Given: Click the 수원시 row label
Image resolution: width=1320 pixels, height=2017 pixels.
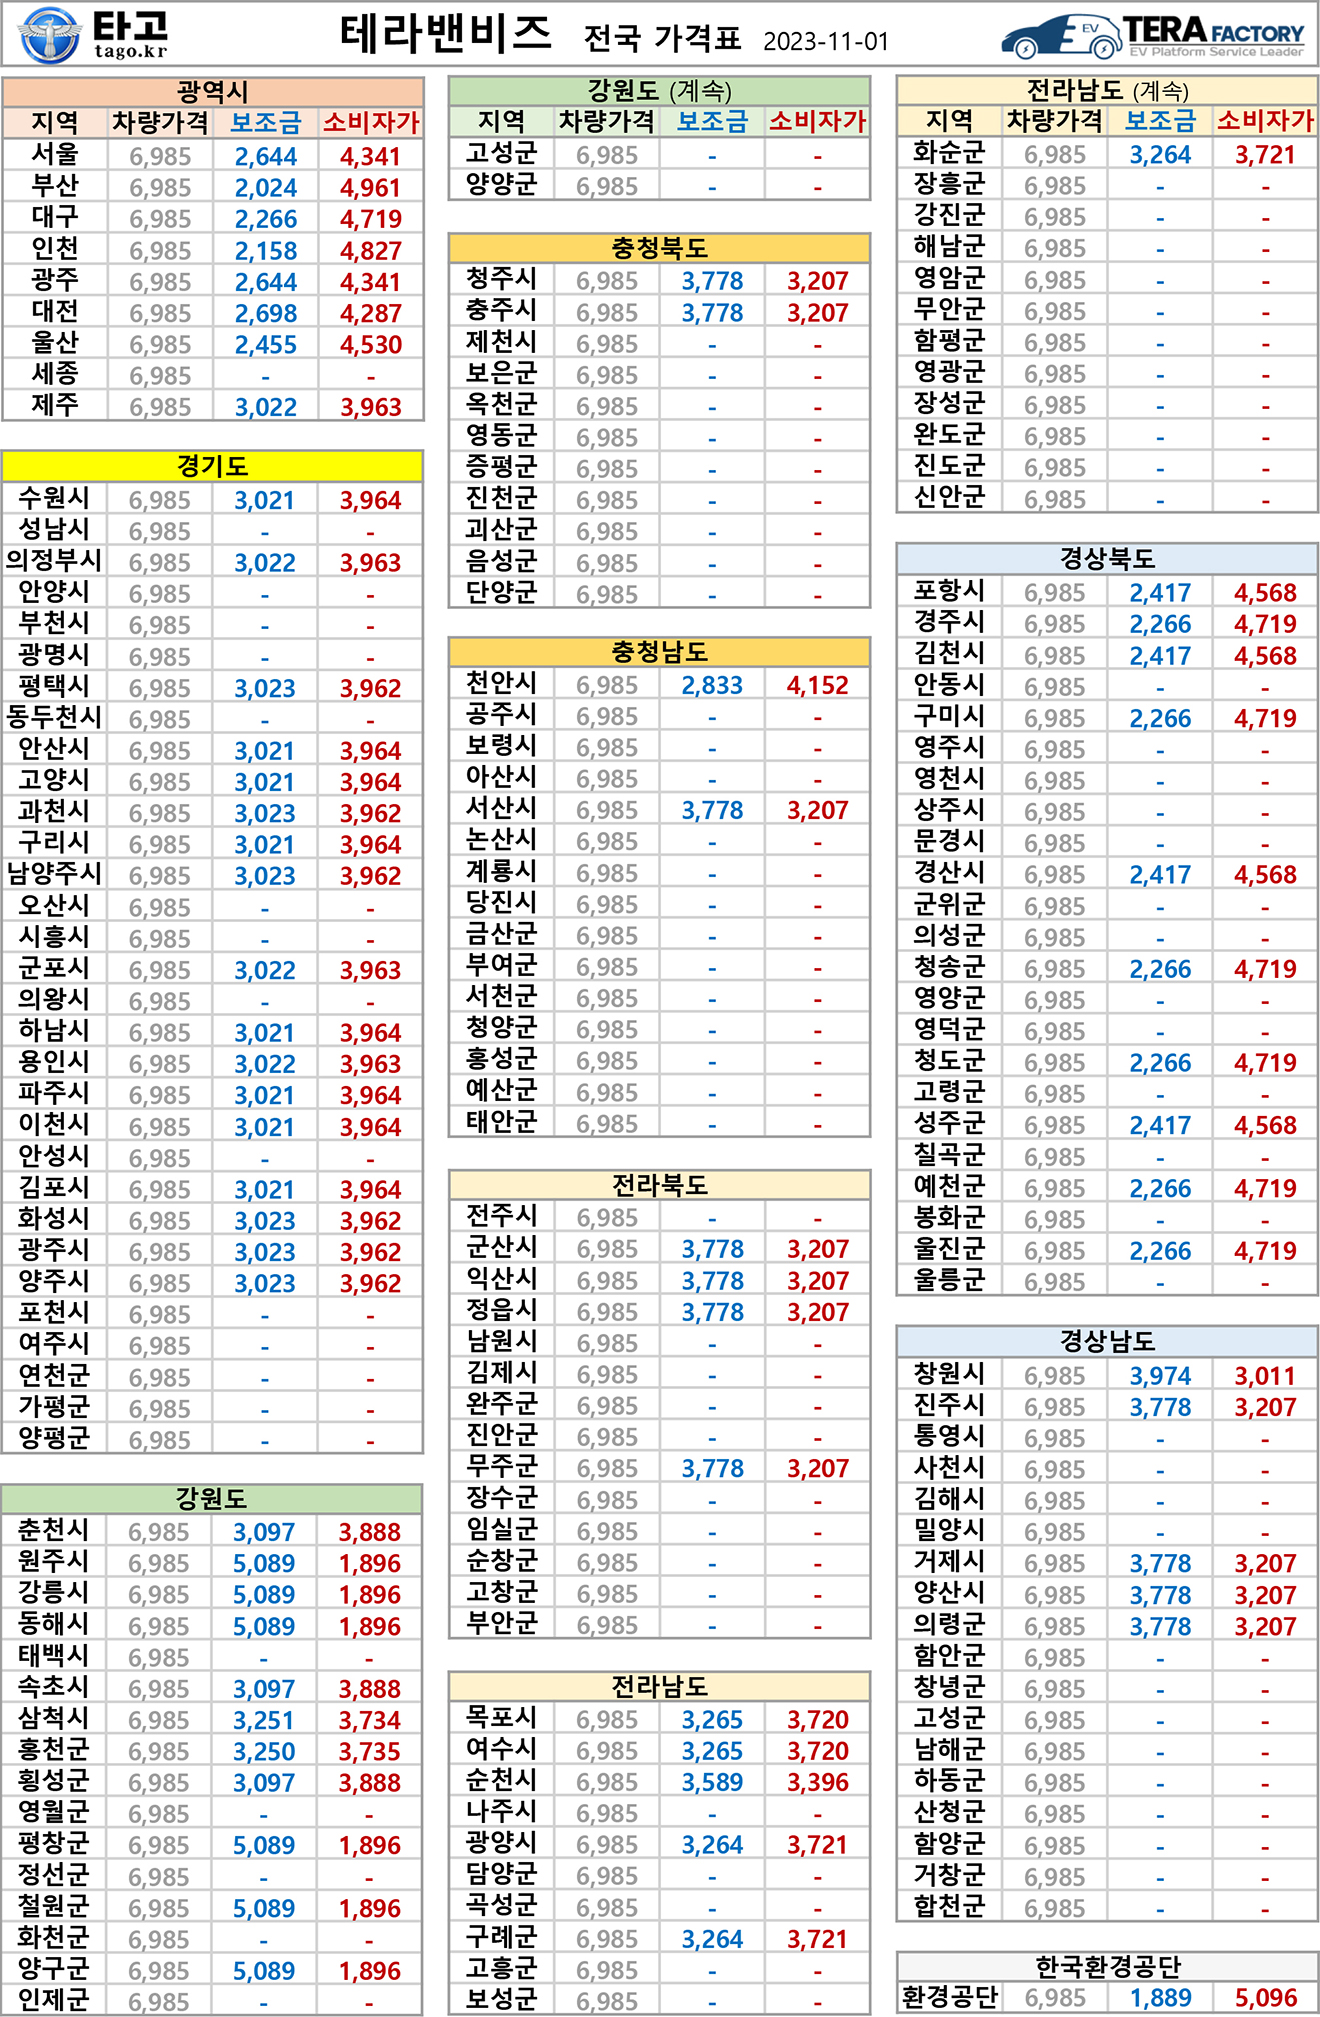Looking at the screenshot, I should (x=54, y=498).
